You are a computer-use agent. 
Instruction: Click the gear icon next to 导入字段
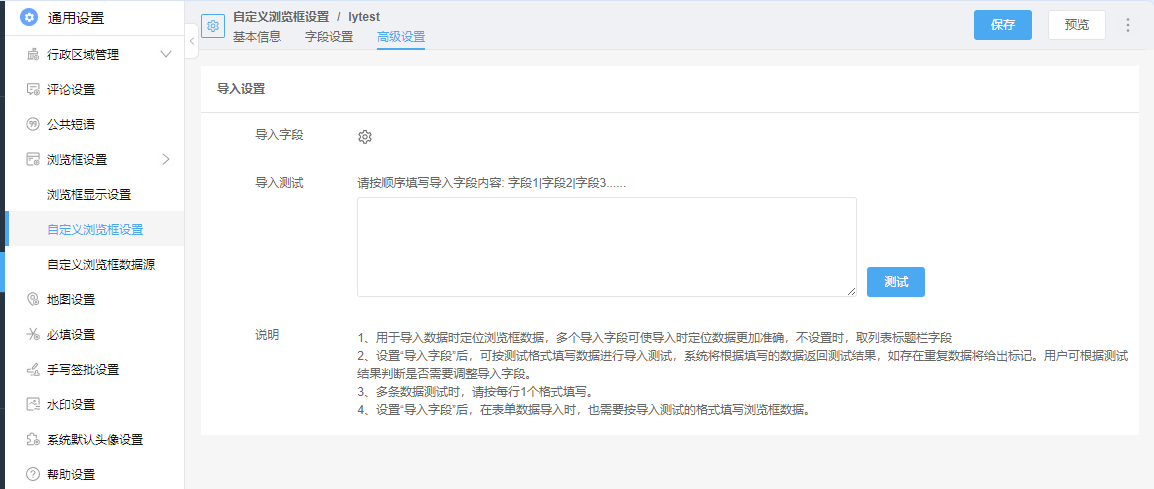(364, 136)
